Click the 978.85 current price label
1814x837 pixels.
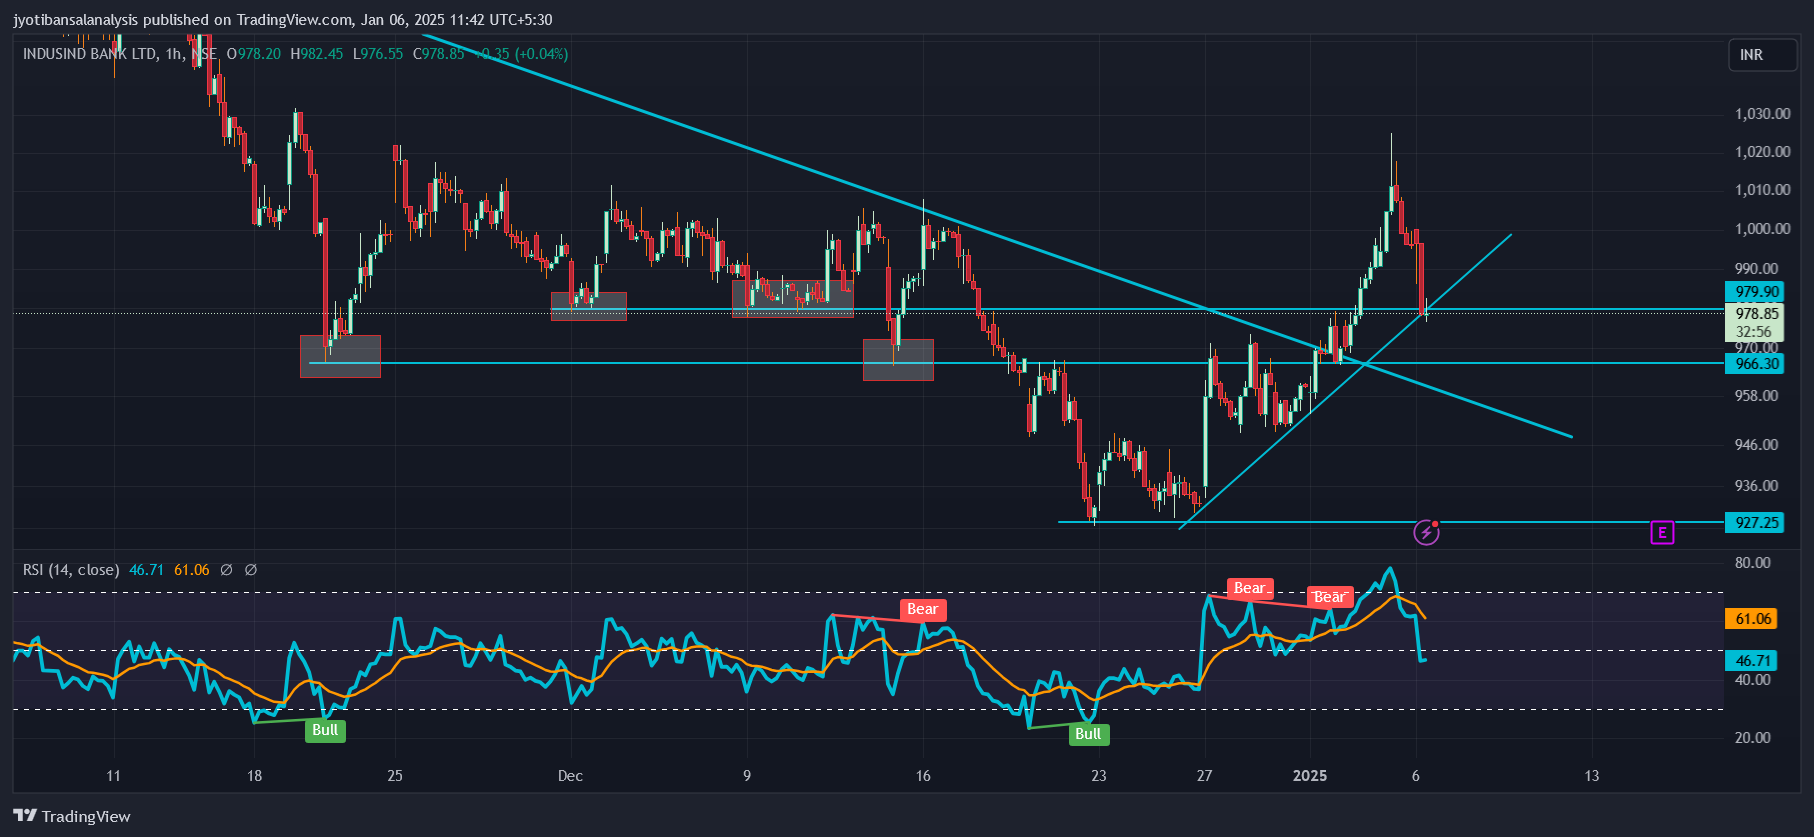pos(1756,313)
